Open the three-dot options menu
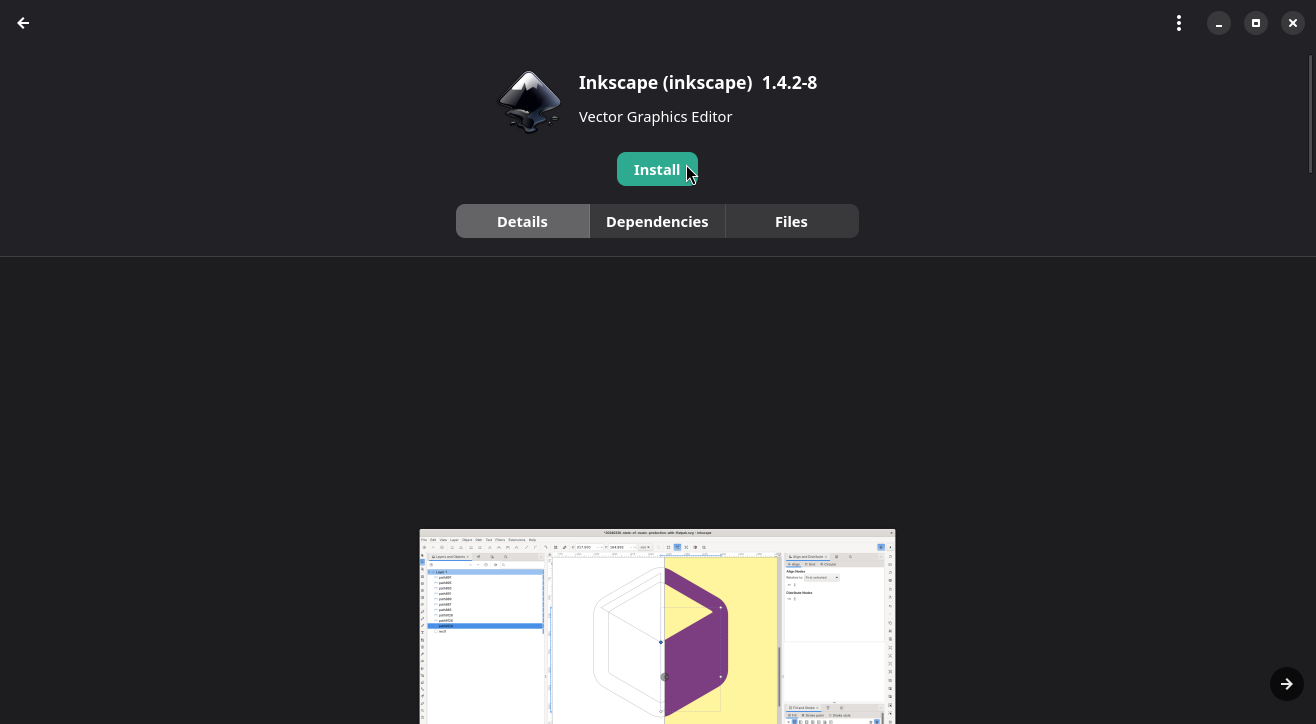The width and height of the screenshot is (1316, 724). pyautogui.click(x=1179, y=23)
